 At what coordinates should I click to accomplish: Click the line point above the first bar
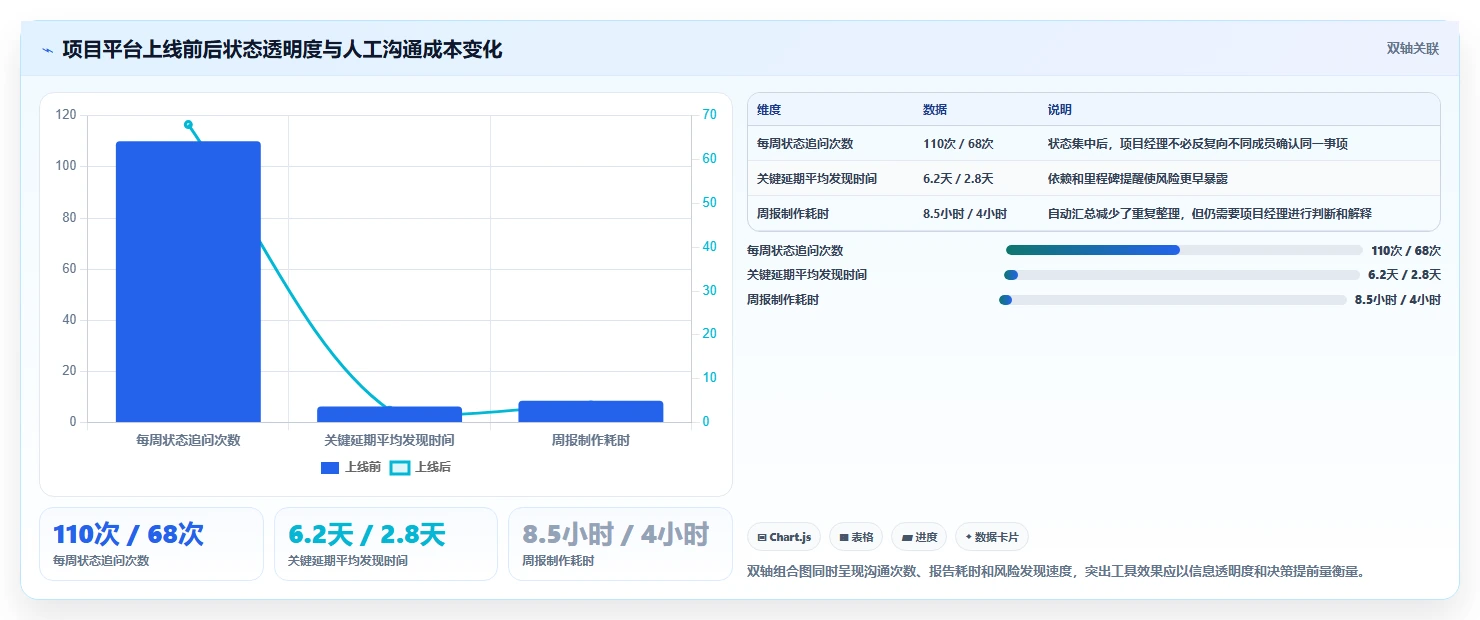[x=188, y=125]
